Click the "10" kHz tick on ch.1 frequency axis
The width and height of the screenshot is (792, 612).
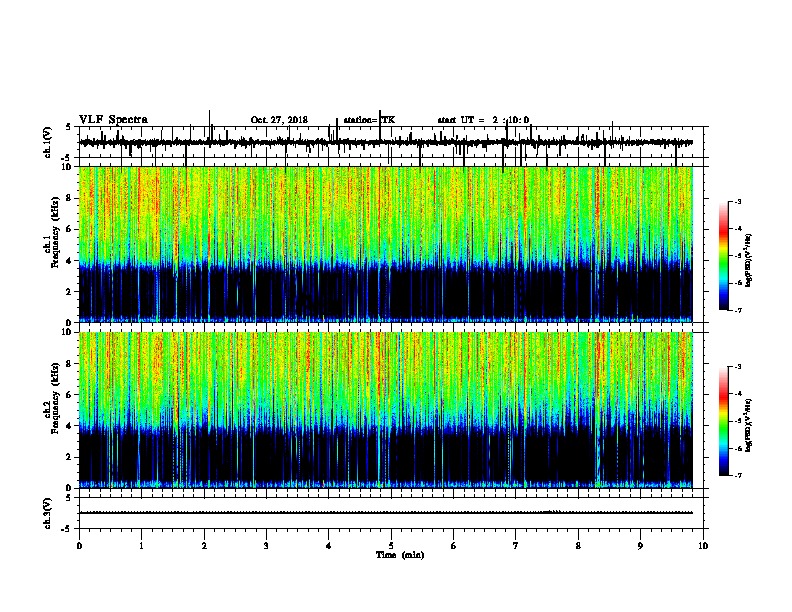click(x=68, y=167)
